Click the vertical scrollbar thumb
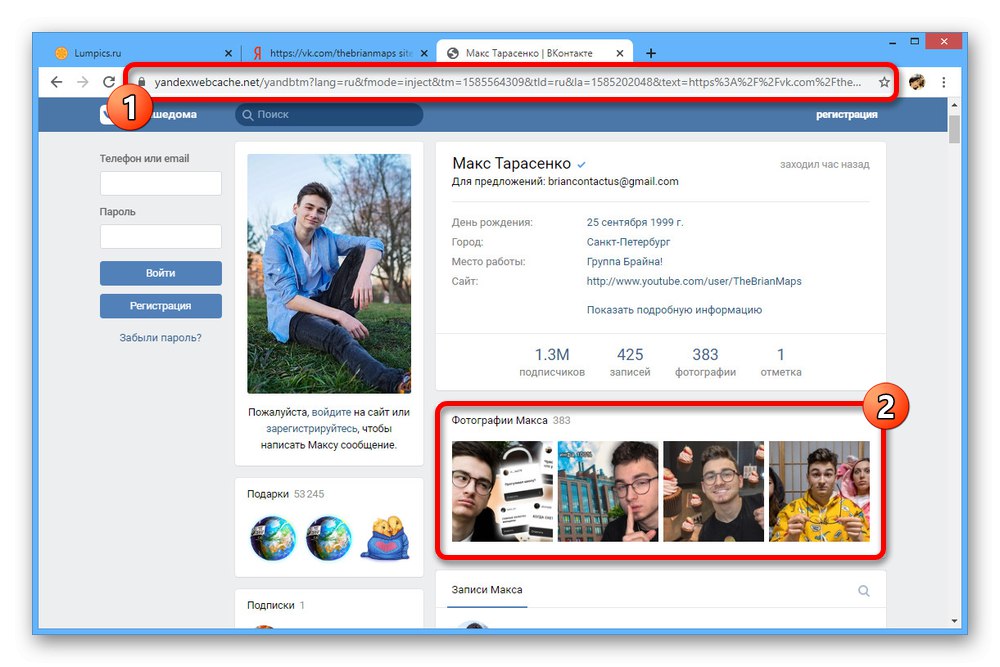The width and height of the screenshot is (1000, 667). point(954,129)
